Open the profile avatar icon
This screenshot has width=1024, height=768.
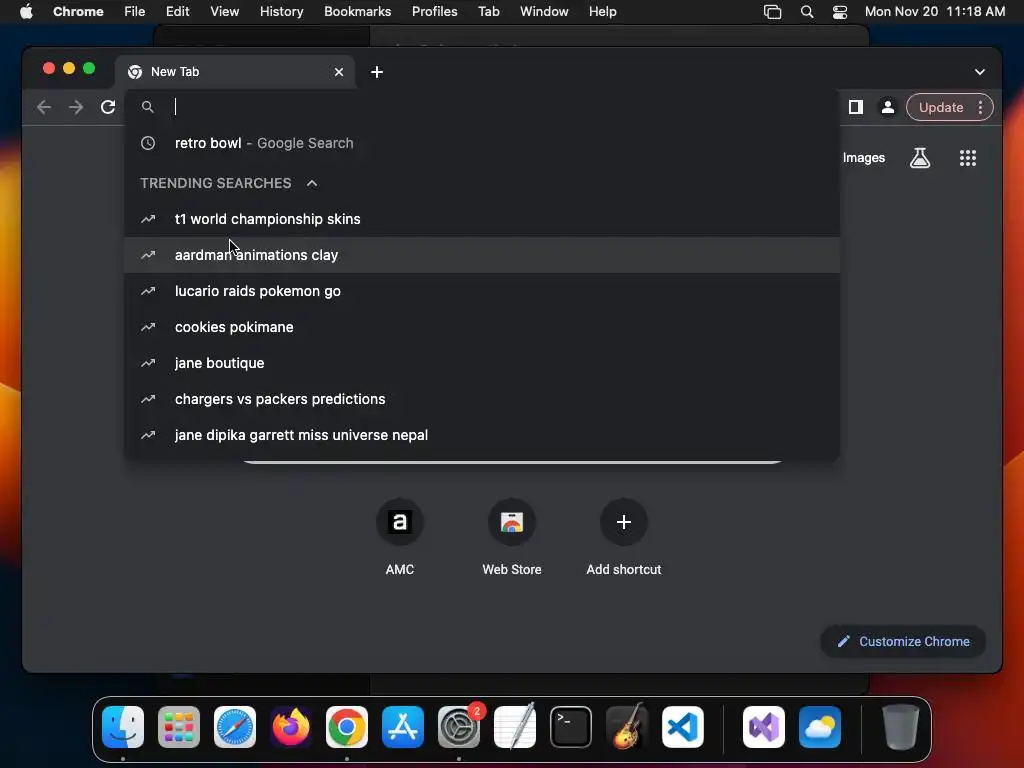[x=888, y=107]
